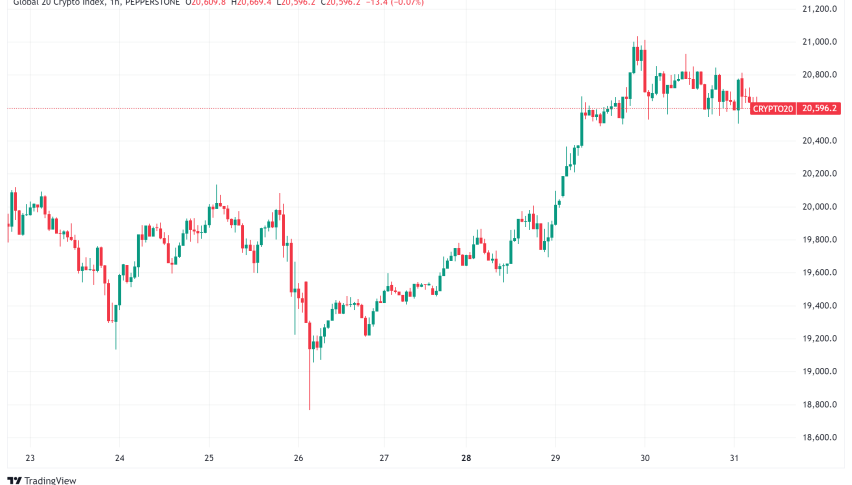Click the 20,000.0 price axis label

(820, 207)
